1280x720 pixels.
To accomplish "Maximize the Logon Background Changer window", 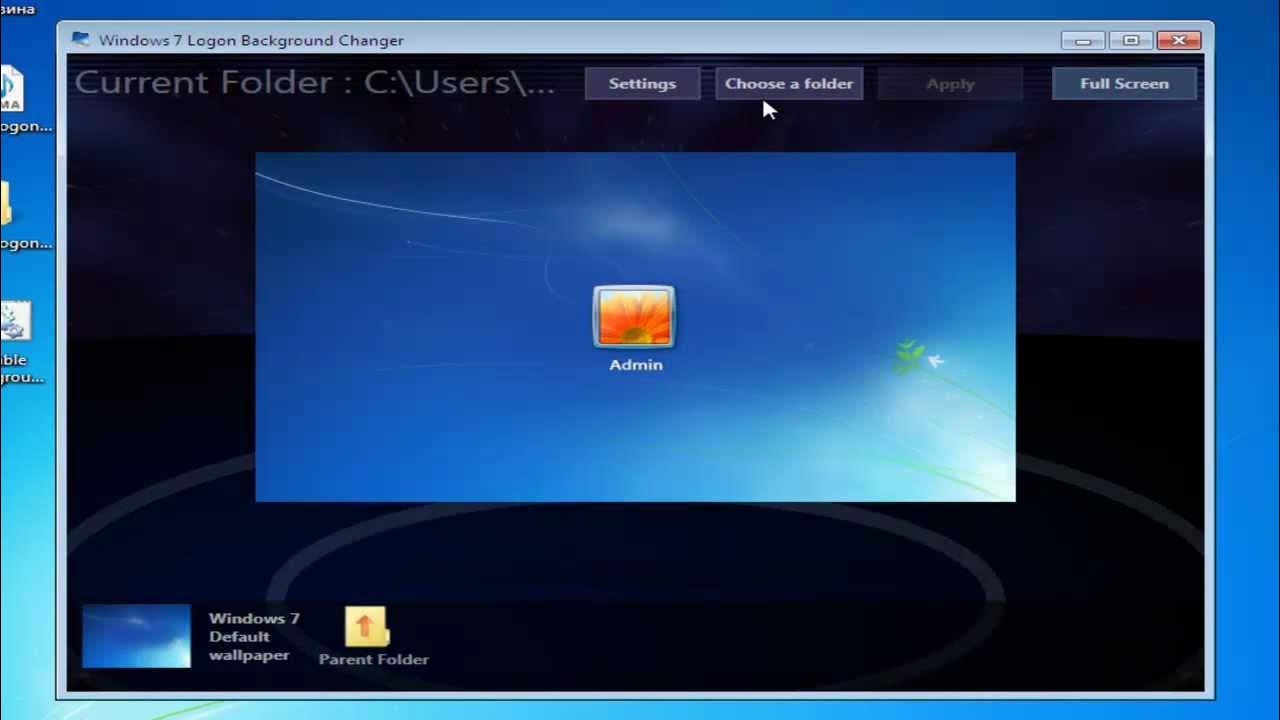I will 1131,41.
